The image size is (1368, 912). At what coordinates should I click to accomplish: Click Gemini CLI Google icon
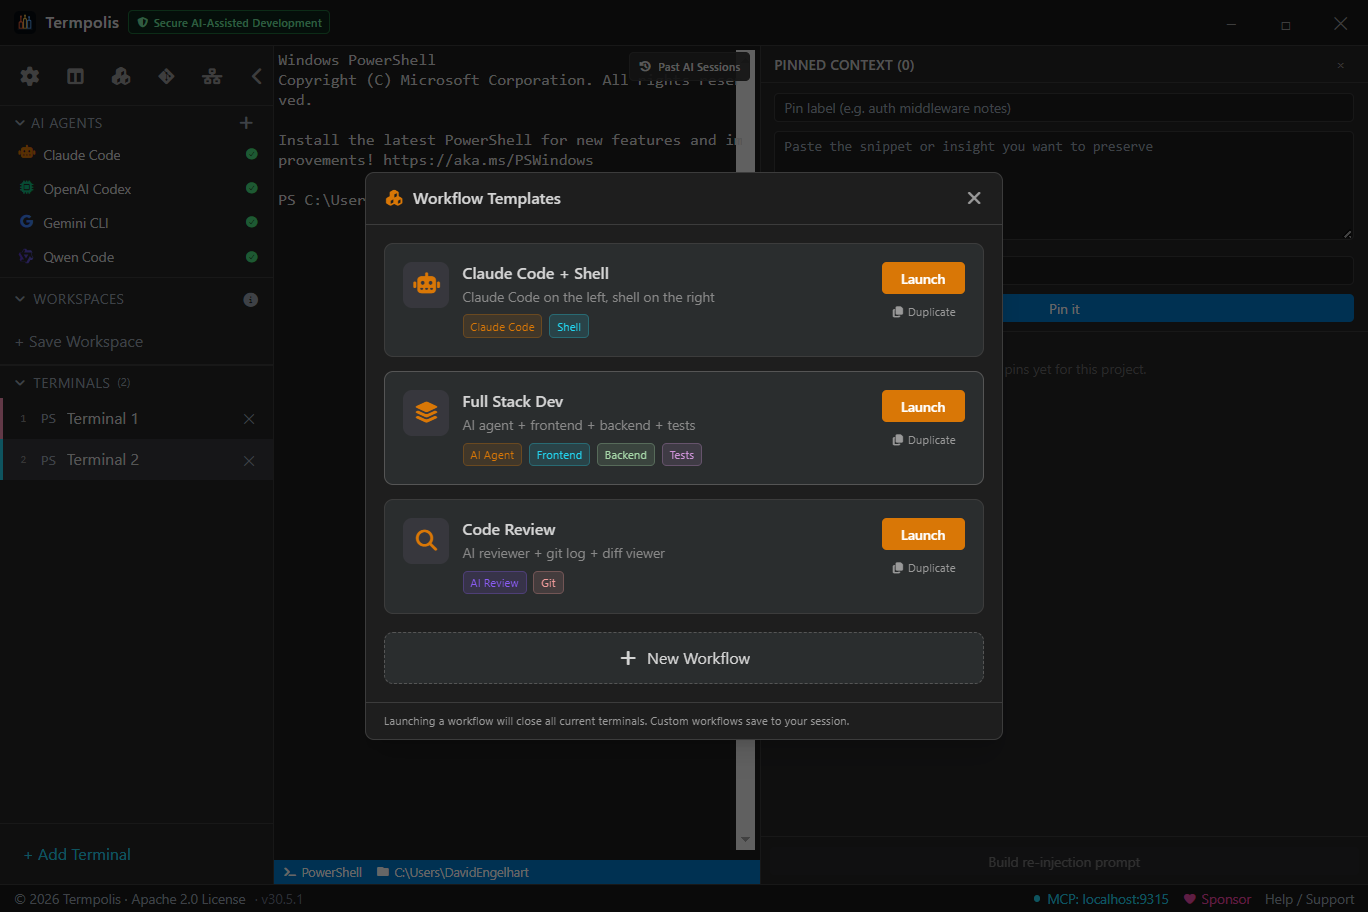[27, 222]
